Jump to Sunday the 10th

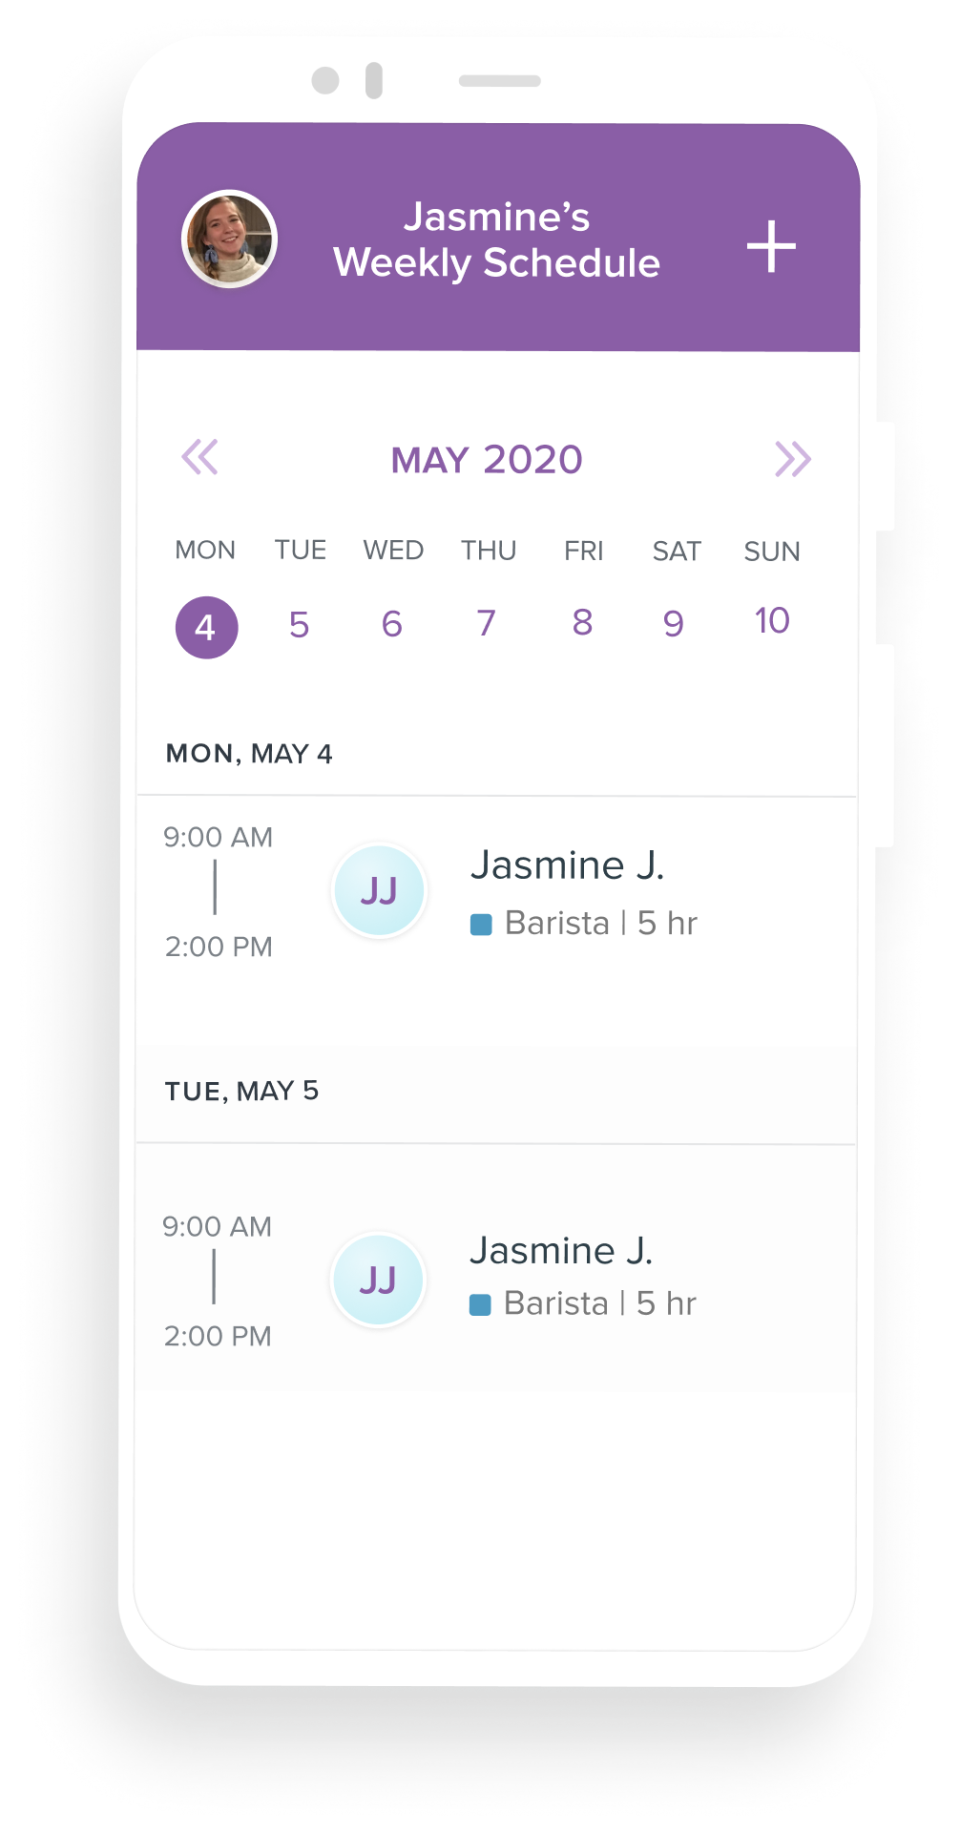point(772,621)
